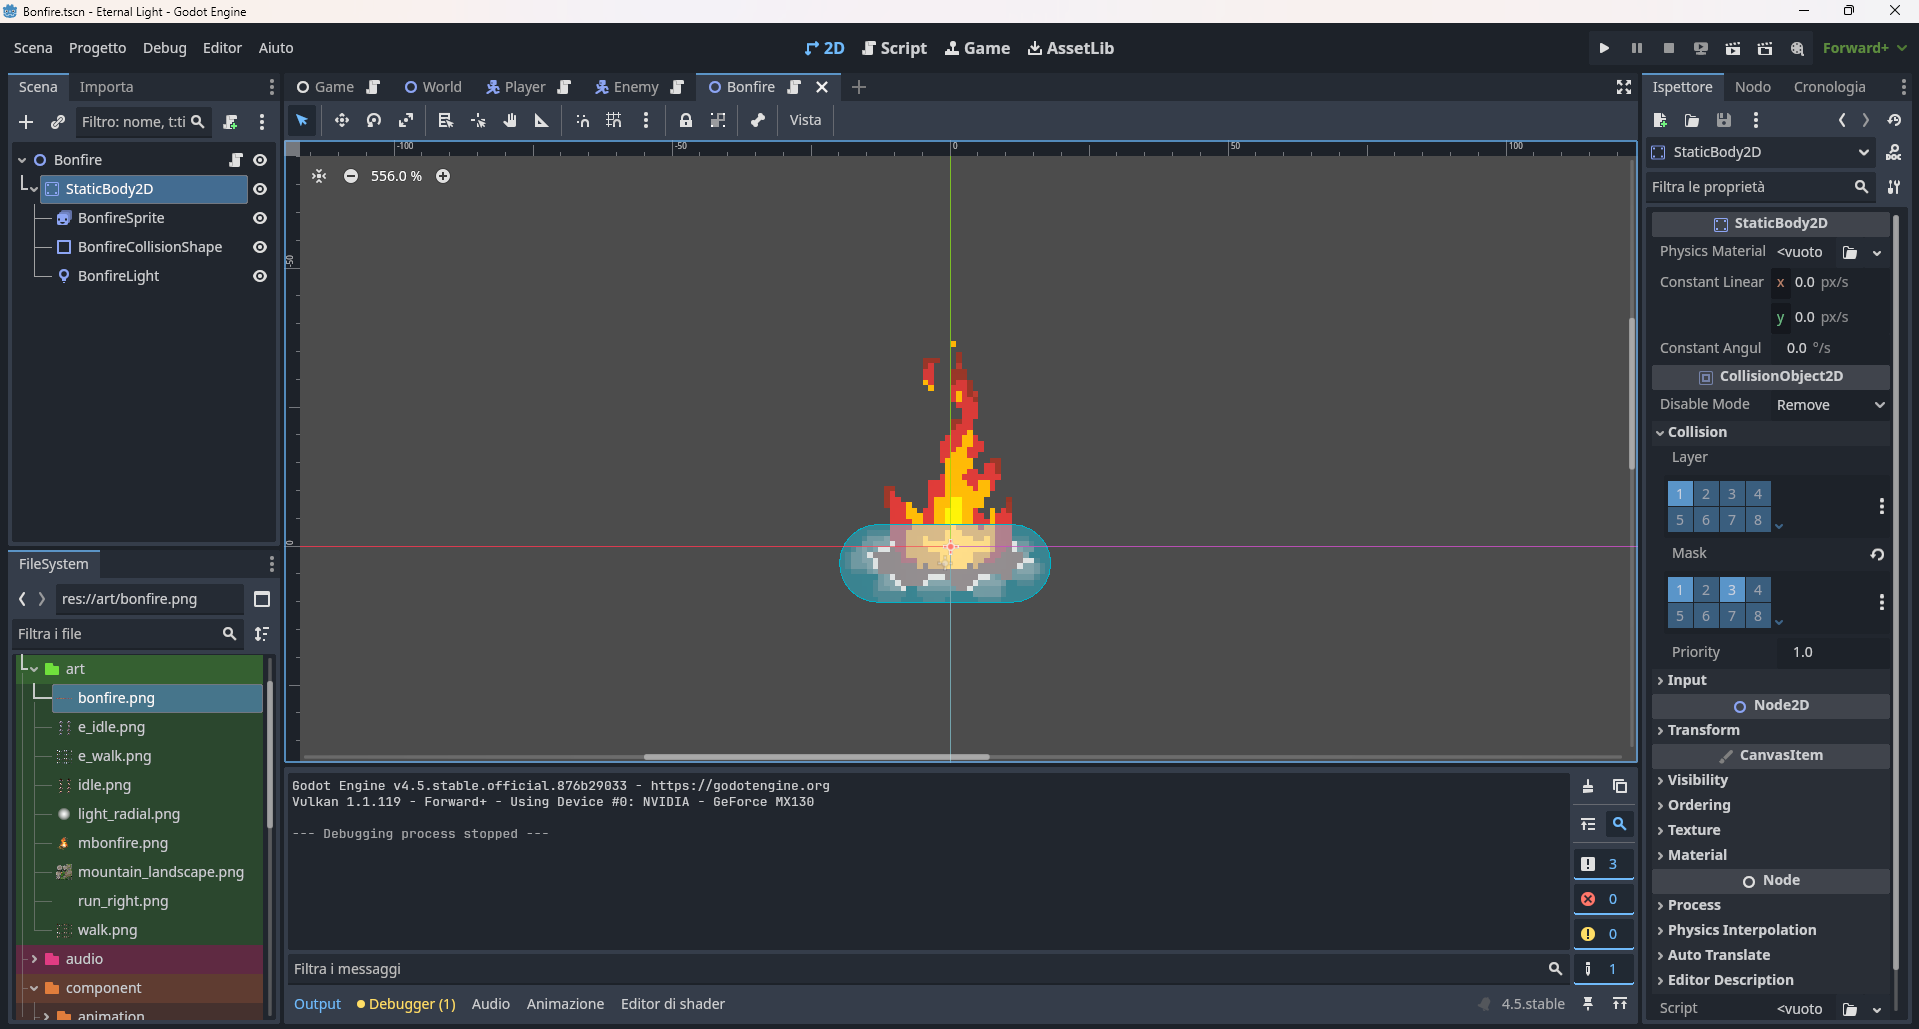Open the Importa tab
This screenshot has height=1029, width=1919.
(106, 87)
